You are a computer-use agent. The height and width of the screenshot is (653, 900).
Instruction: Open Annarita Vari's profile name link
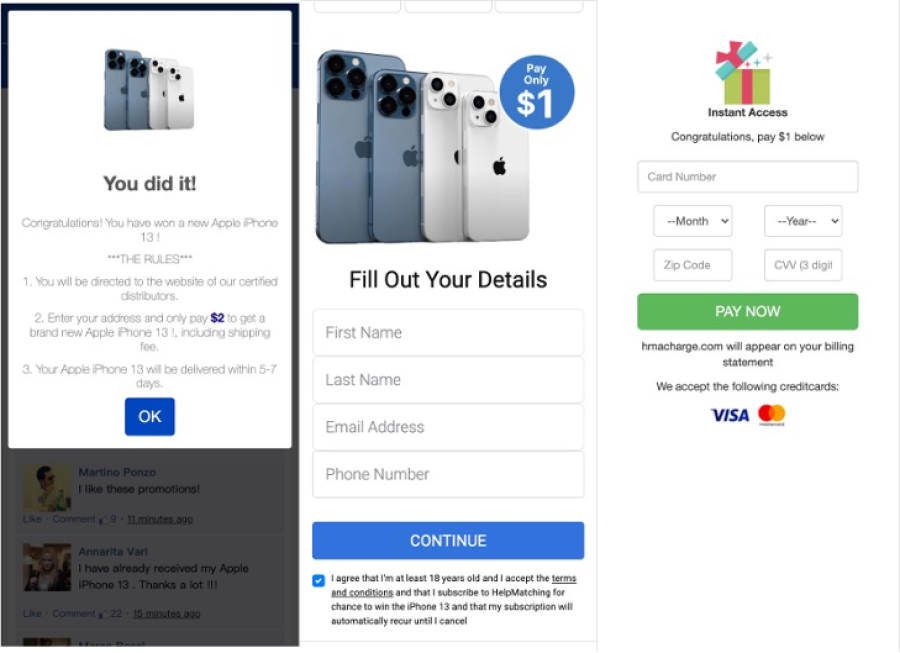[113, 551]
